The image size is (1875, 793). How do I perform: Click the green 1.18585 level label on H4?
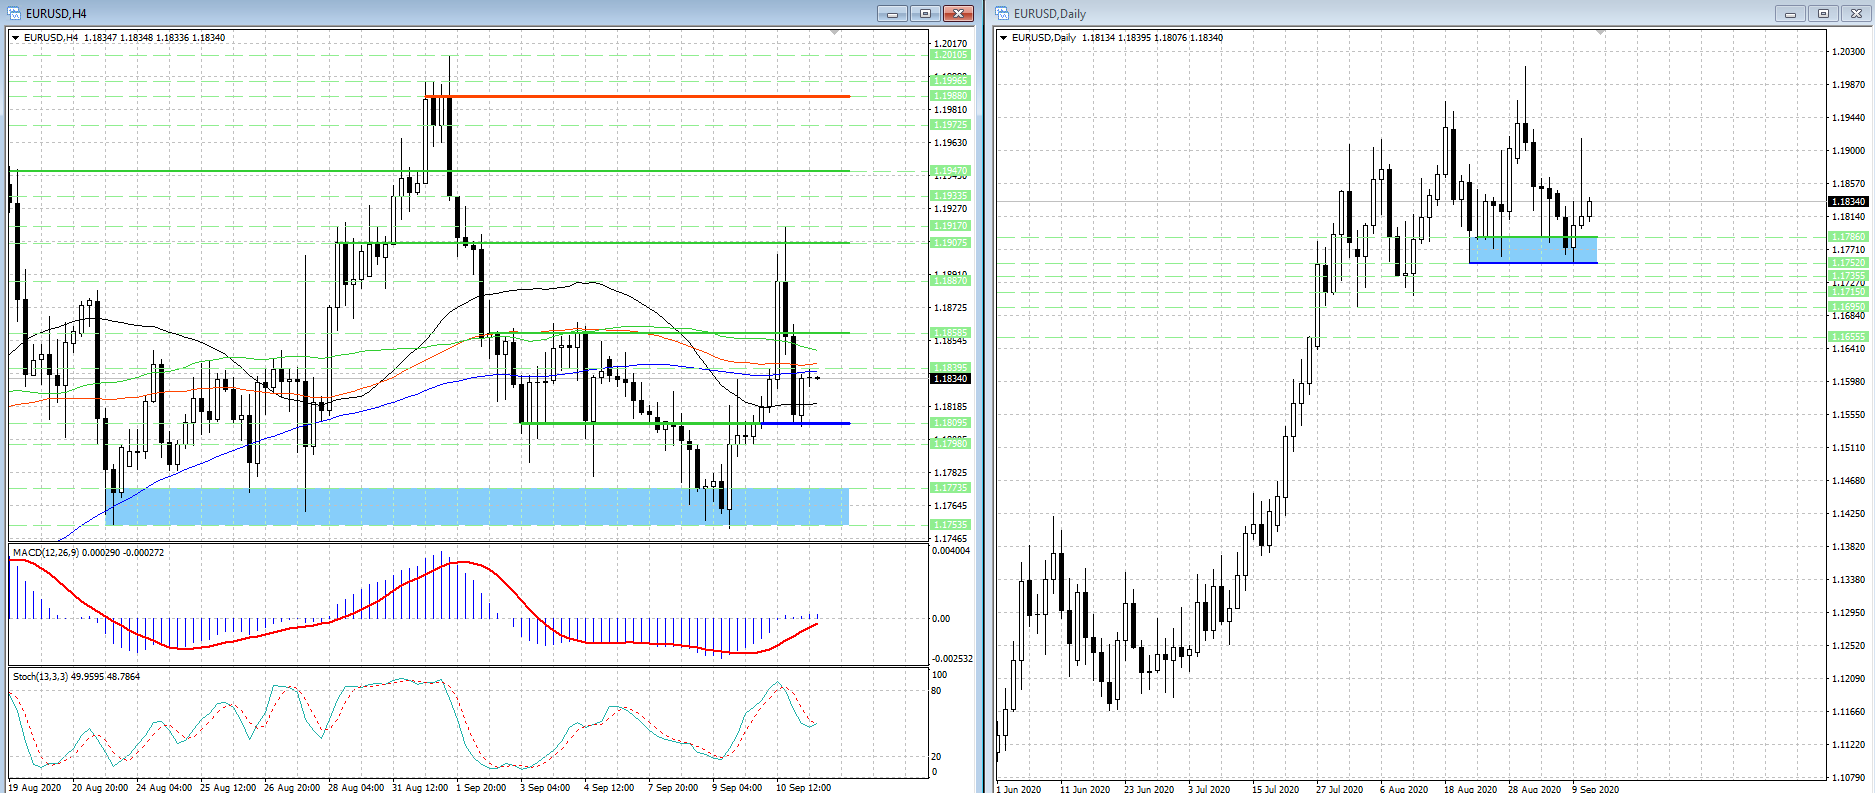tap(950, 333)
